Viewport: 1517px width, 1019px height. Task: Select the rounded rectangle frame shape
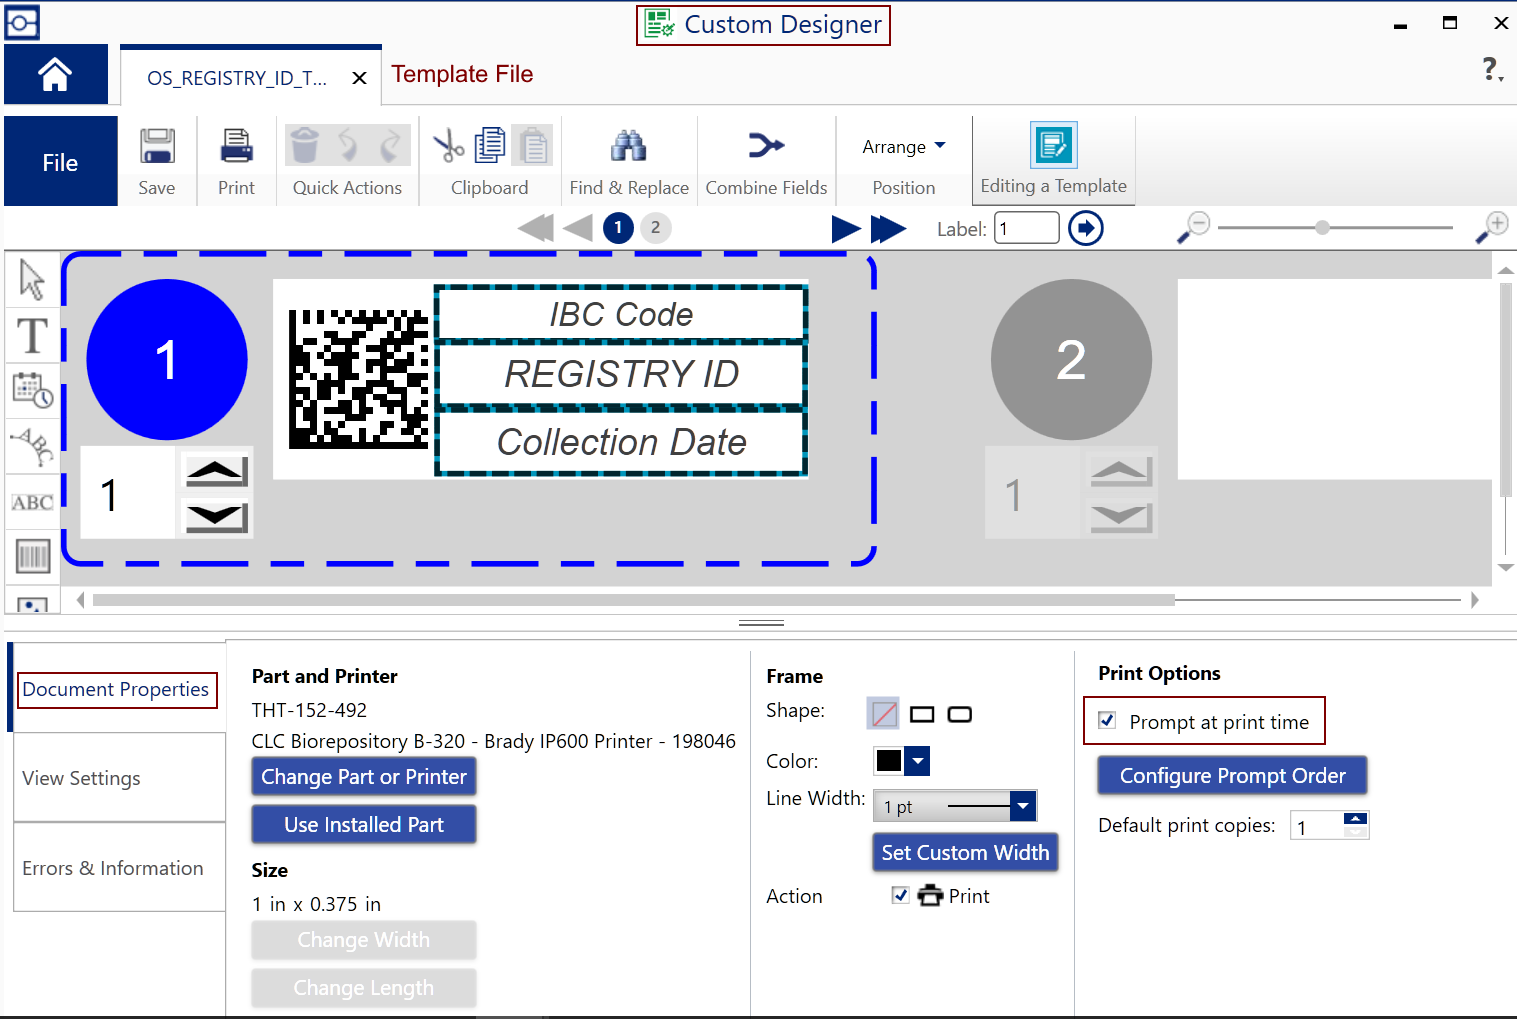(959, 714)
